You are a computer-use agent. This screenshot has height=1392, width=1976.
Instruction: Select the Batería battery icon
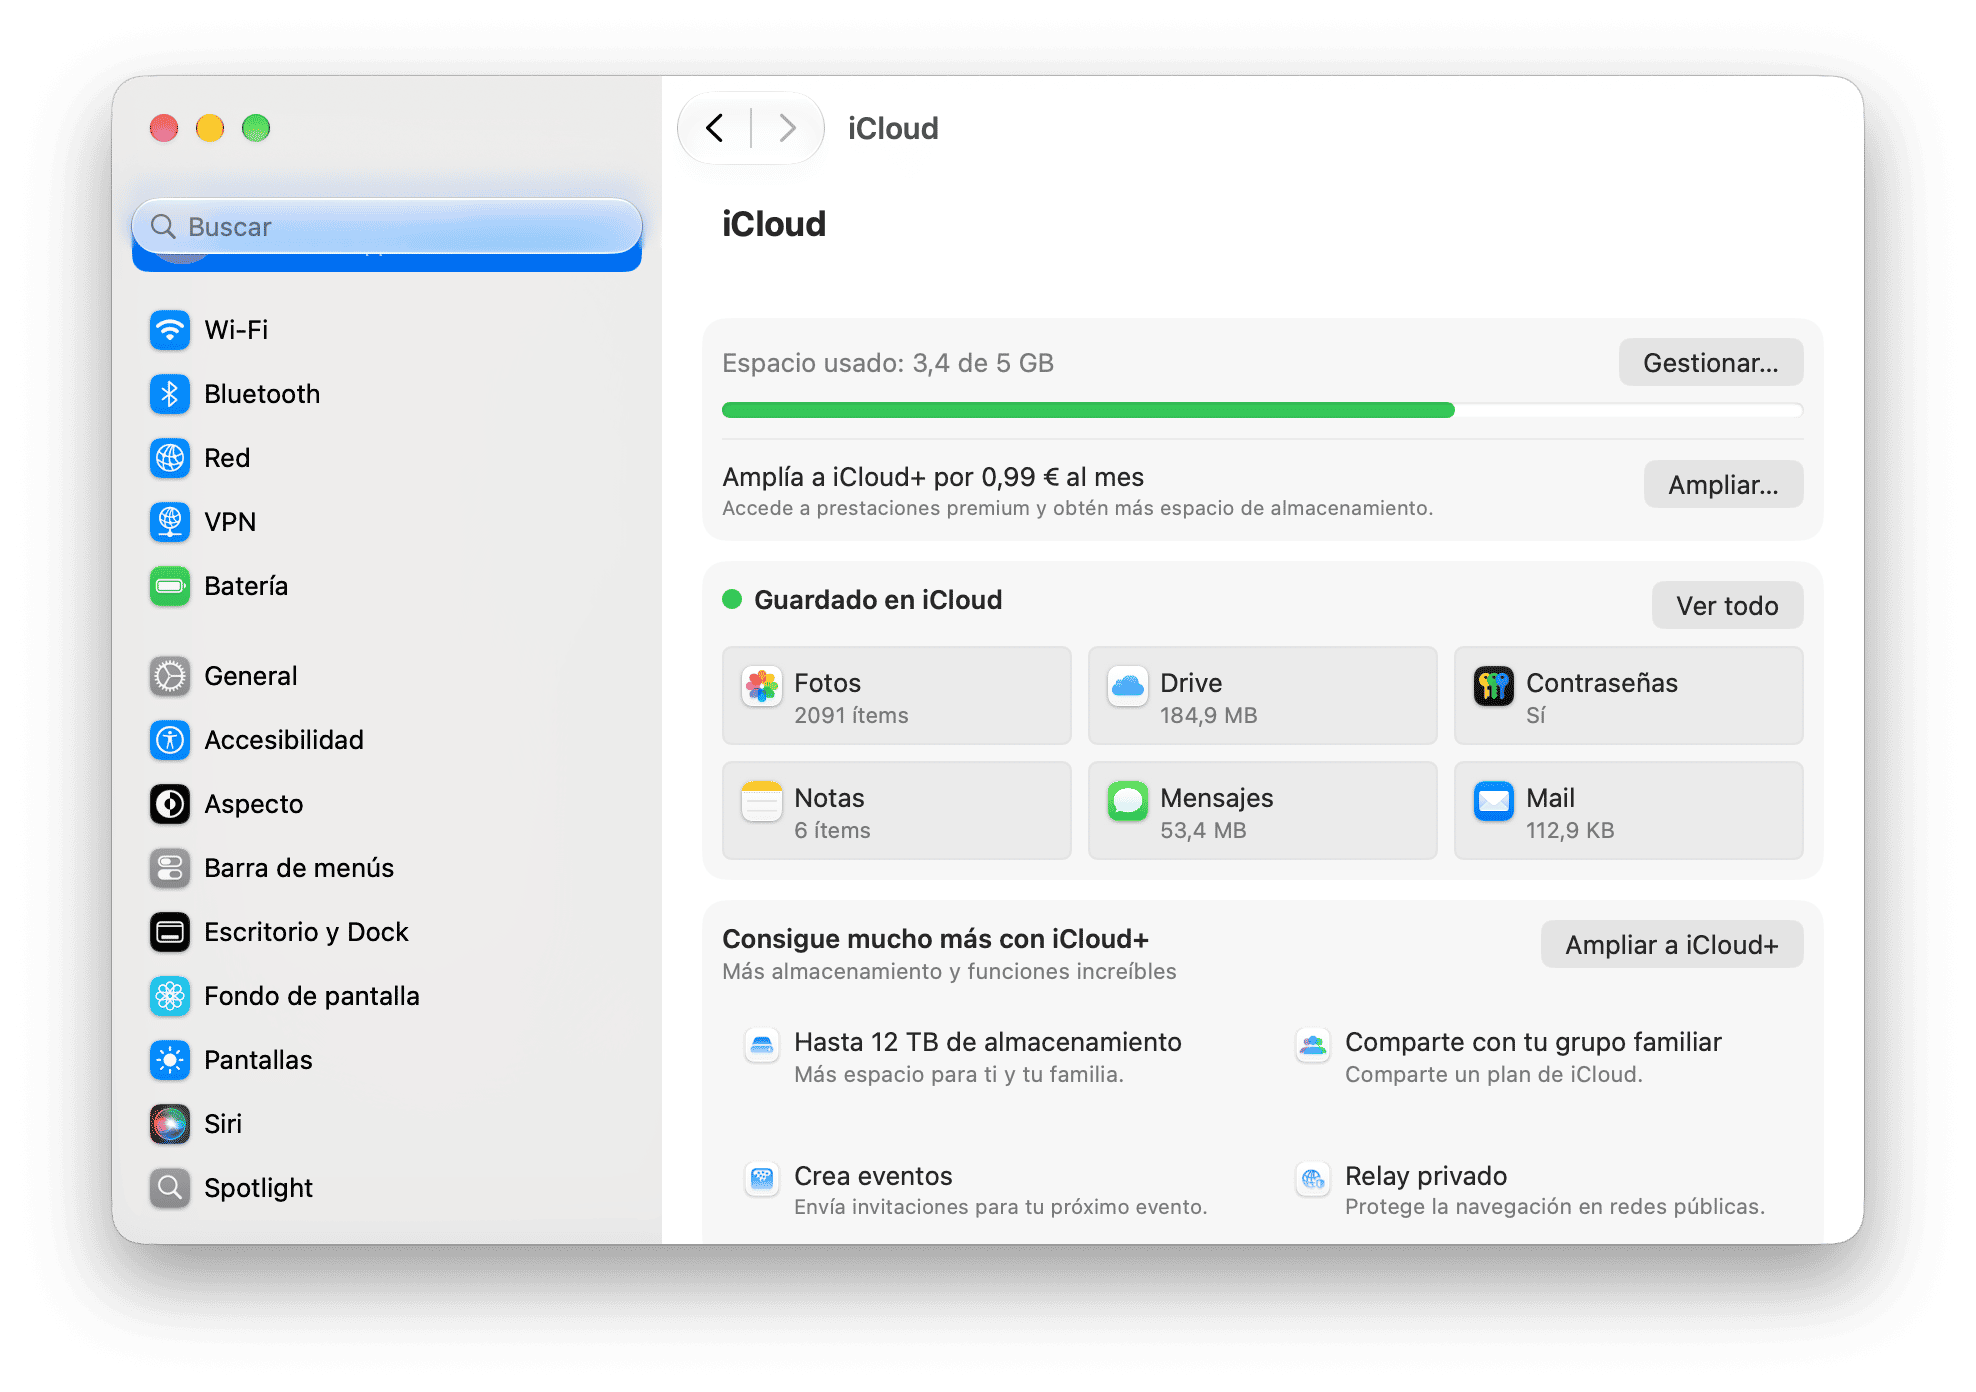tap(170, 586)
